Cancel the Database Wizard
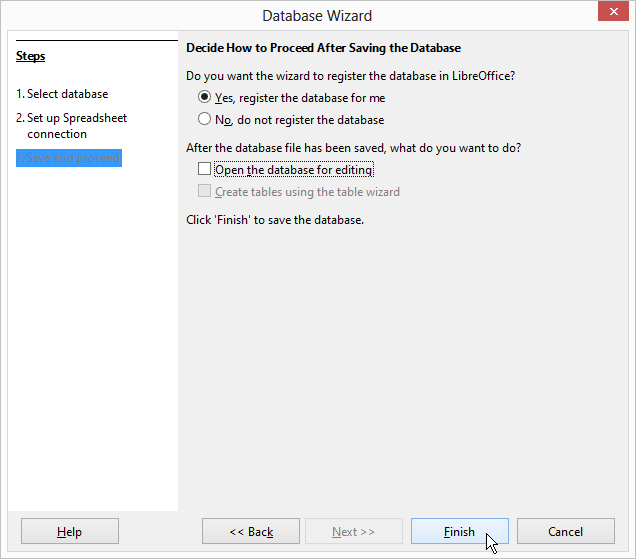The width and height of the screenshot is (636, 559). coord(565,531)
